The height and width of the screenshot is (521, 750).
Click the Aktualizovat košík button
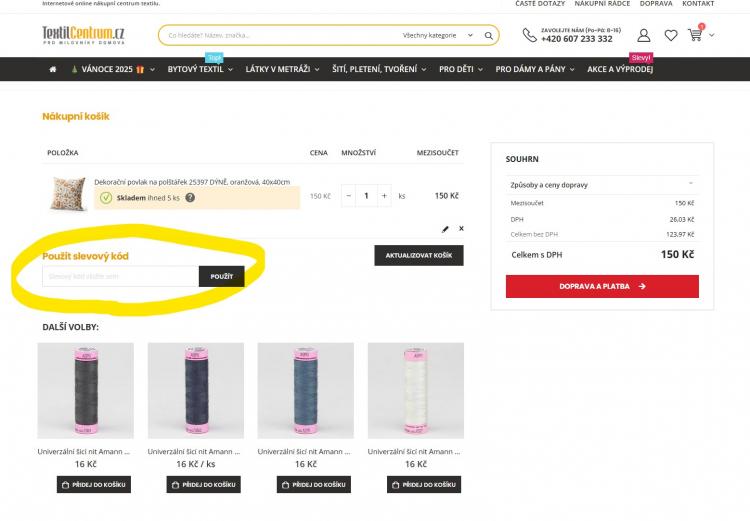pyautogui.click(x=418, y=256)
